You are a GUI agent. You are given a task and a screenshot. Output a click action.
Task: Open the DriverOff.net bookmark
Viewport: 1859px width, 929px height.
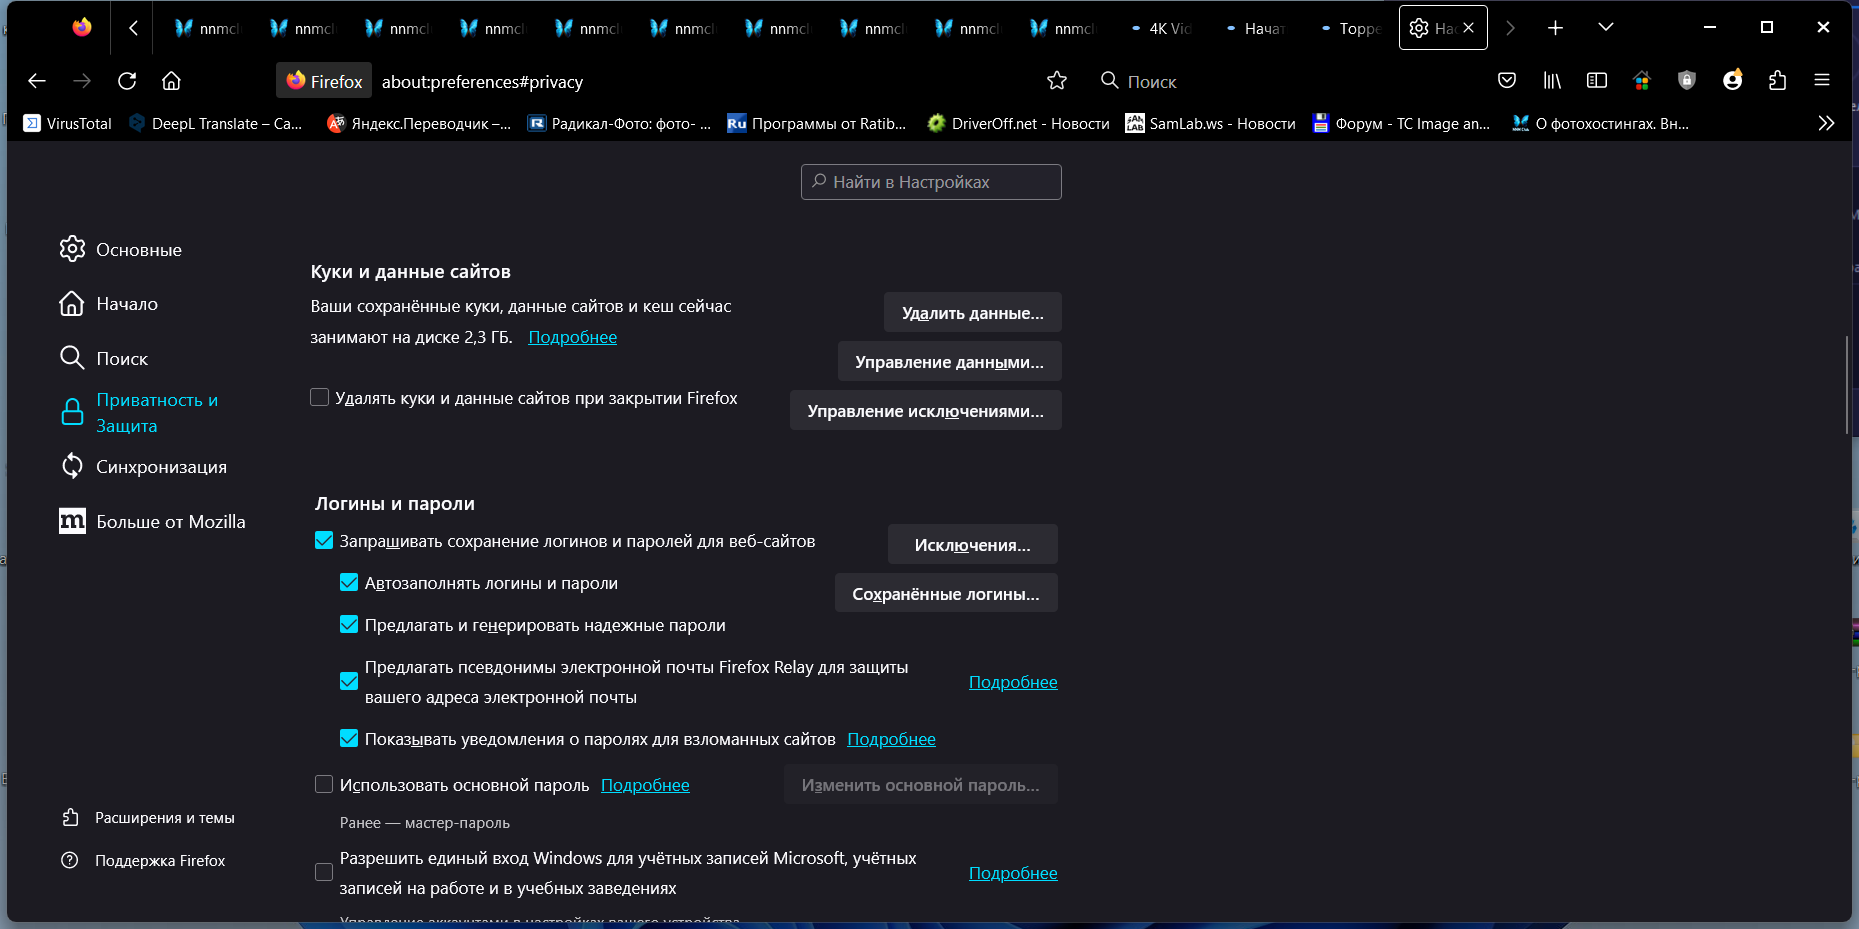(x=1019, y=124)
